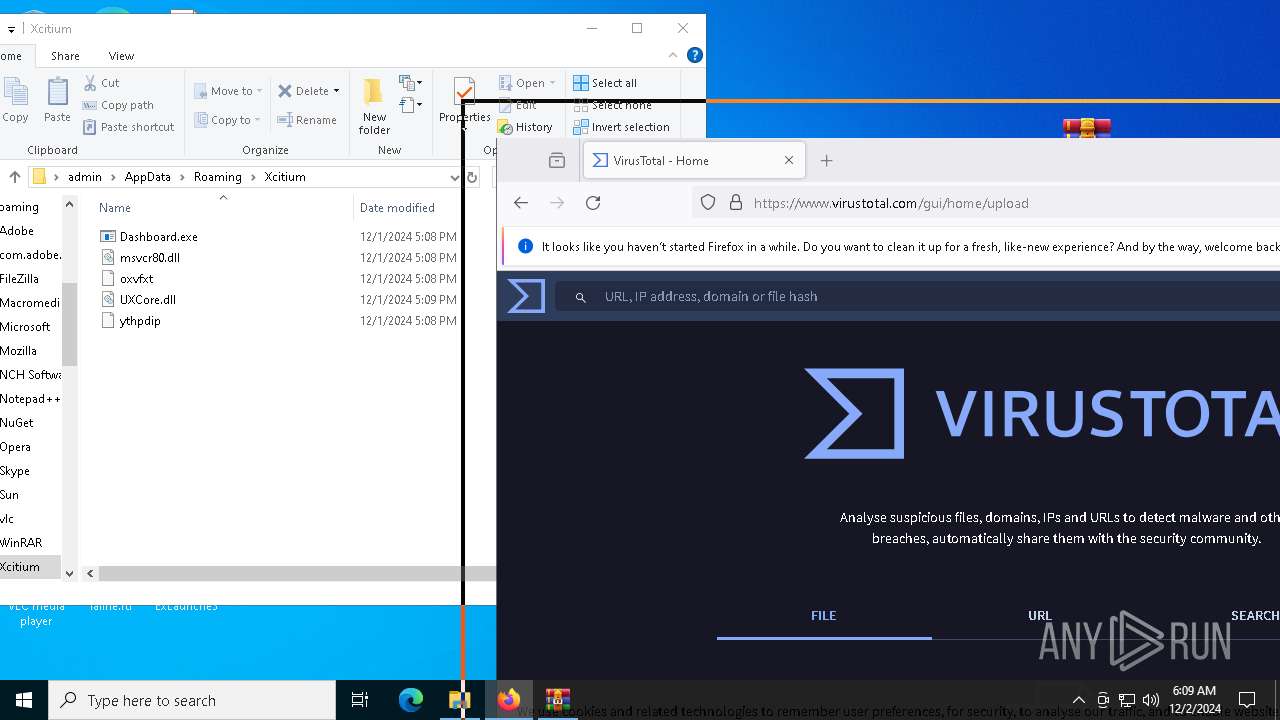Open the Move to dropdown
This screenshot has height=720, width=1280.
point(228,91)
